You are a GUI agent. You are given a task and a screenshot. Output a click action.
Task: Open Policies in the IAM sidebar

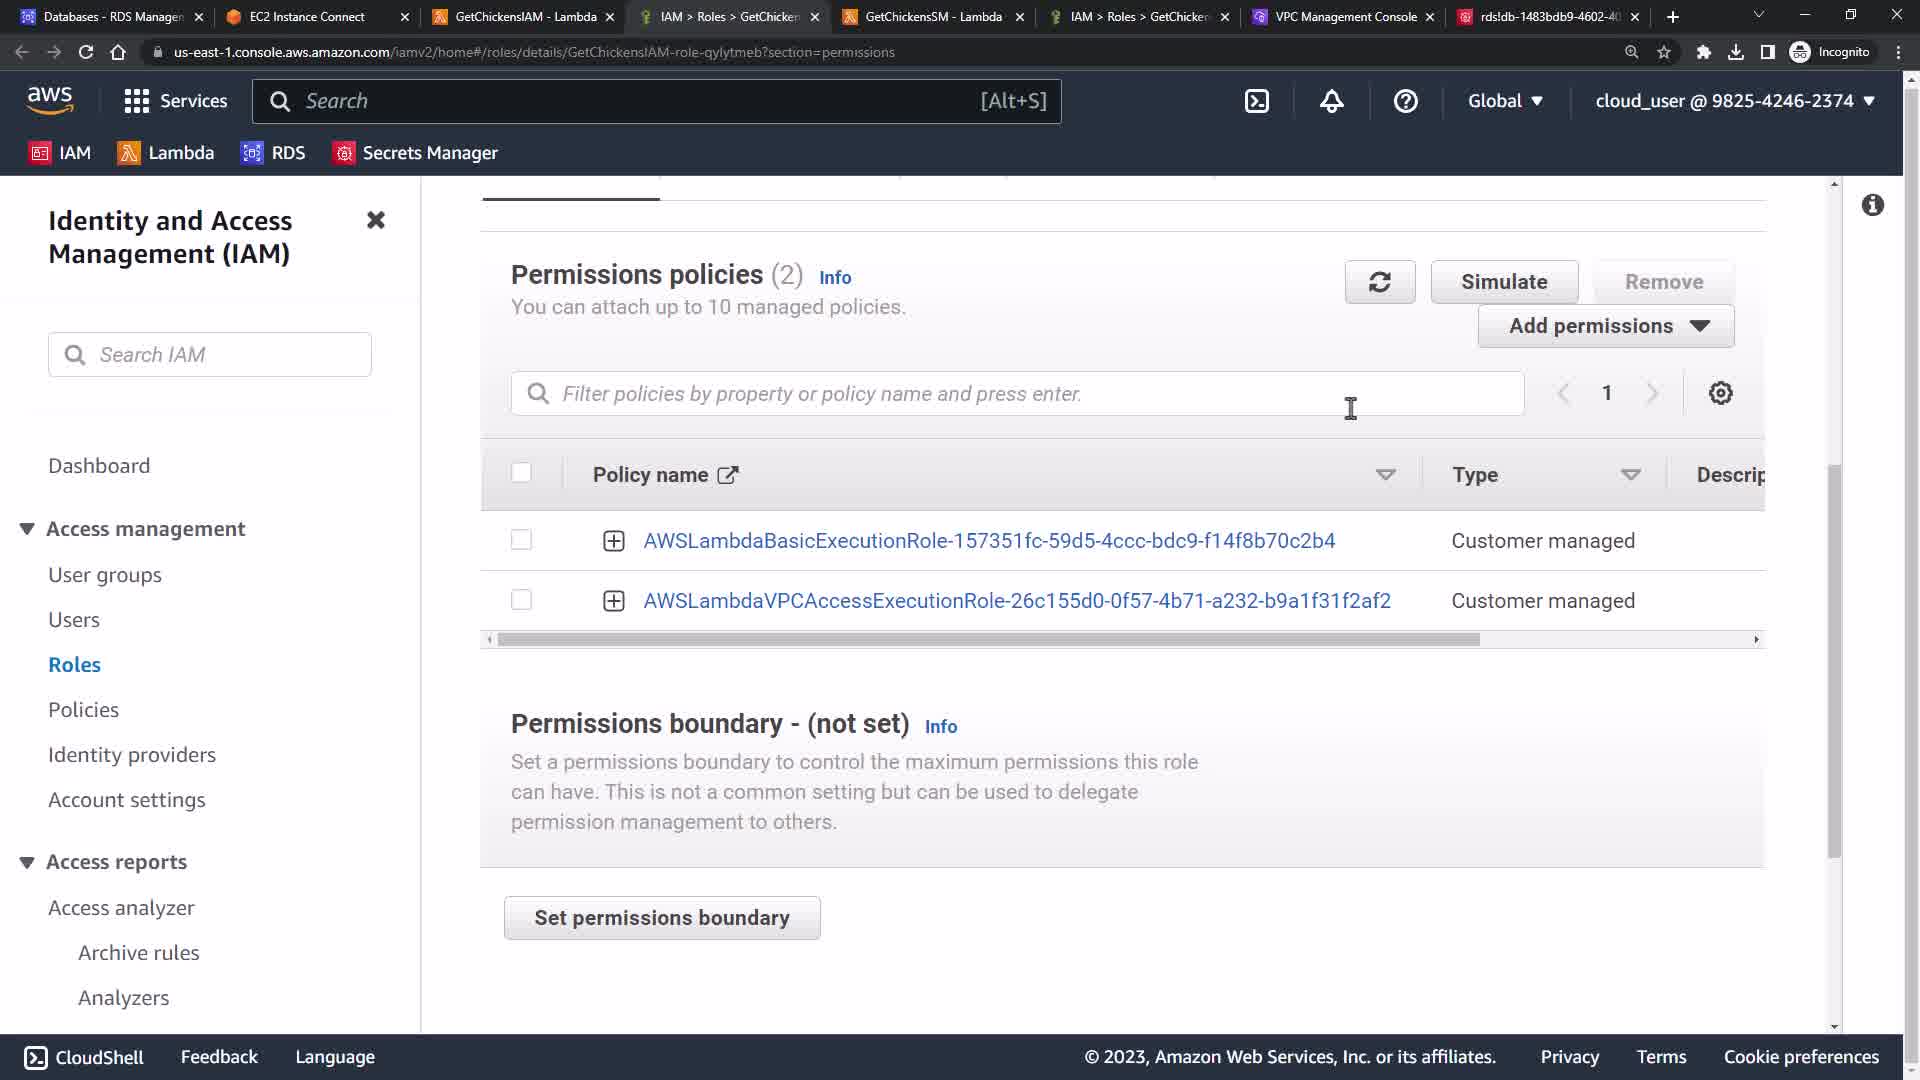tap(83, 710)
